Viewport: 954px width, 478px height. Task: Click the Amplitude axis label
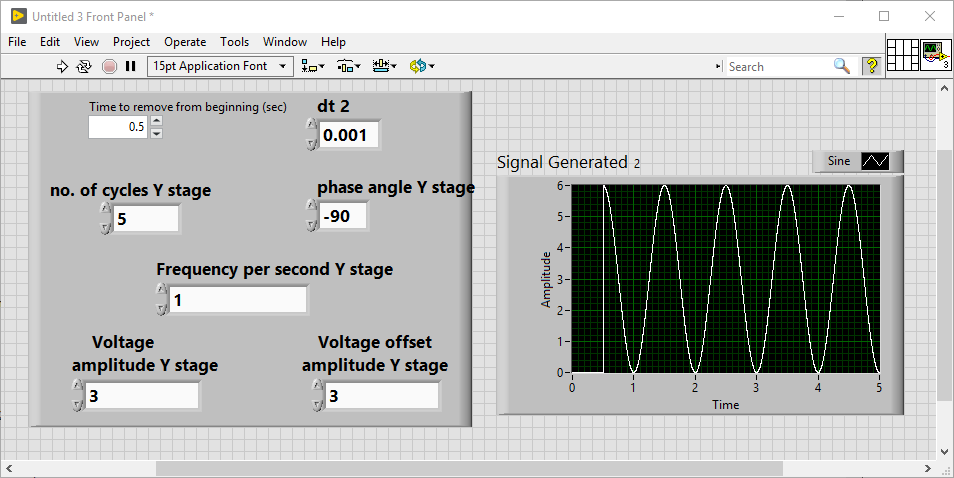coord(546,279)
